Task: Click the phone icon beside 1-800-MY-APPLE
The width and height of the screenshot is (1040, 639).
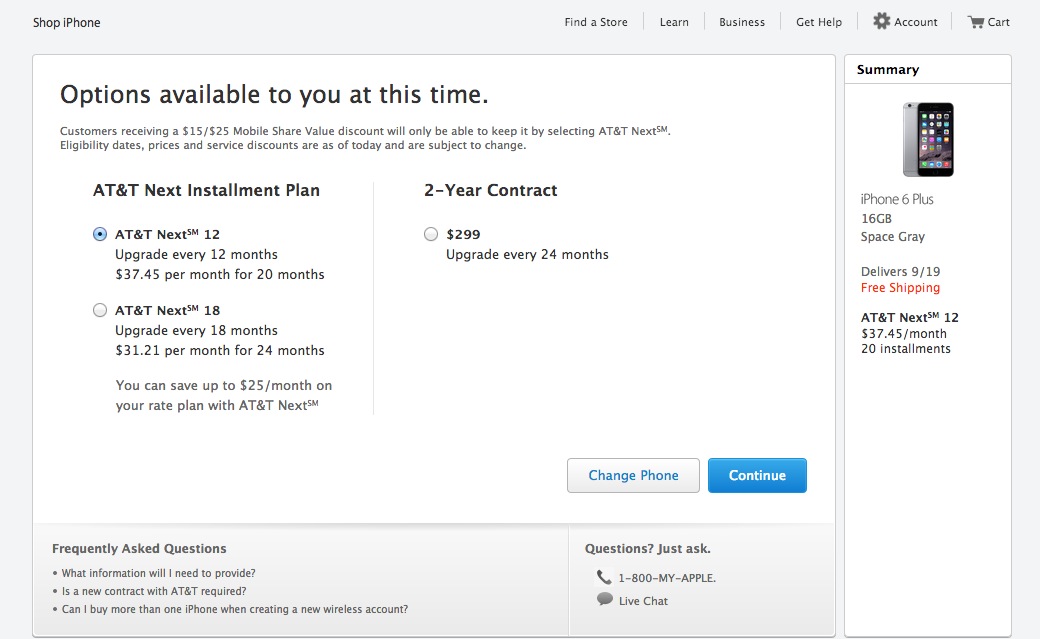Action: [604, 577]
